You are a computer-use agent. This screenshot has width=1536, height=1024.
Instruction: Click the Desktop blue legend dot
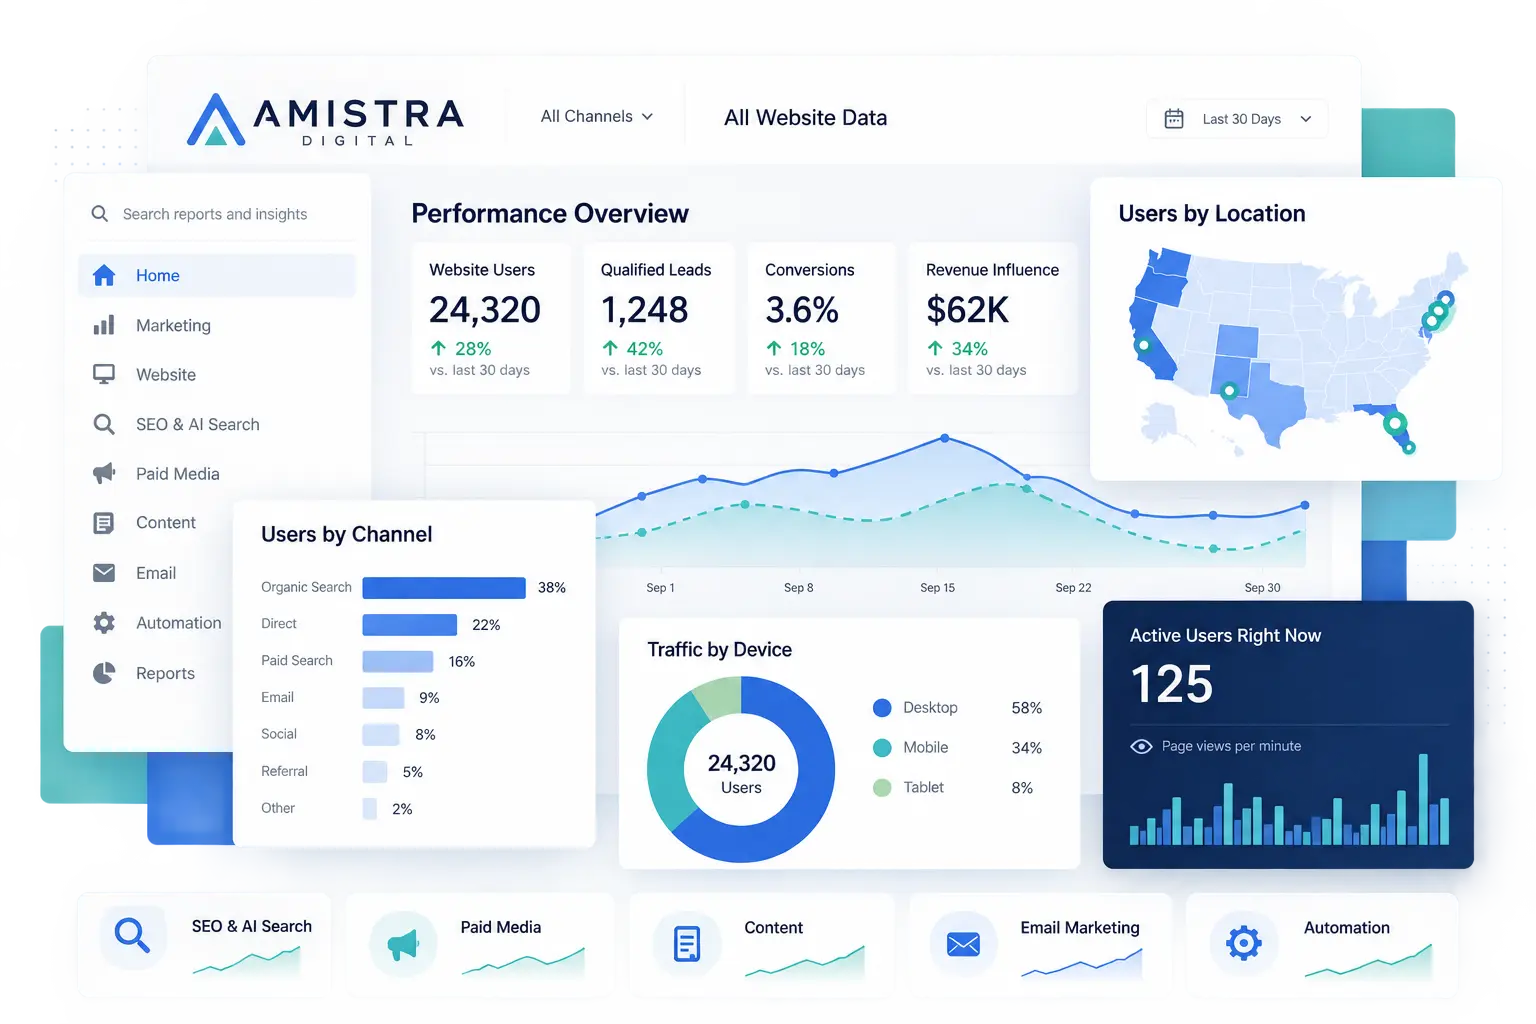click(882, 708)
